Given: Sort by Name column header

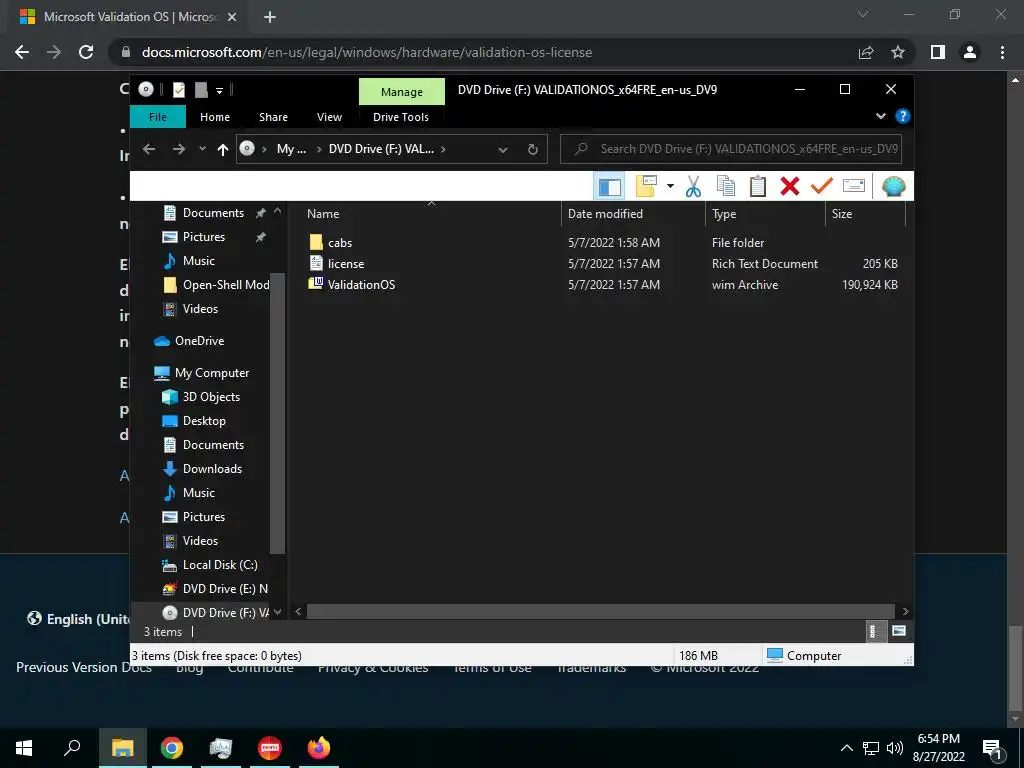Looking at the screenshot, I should (x=430, y=214).
